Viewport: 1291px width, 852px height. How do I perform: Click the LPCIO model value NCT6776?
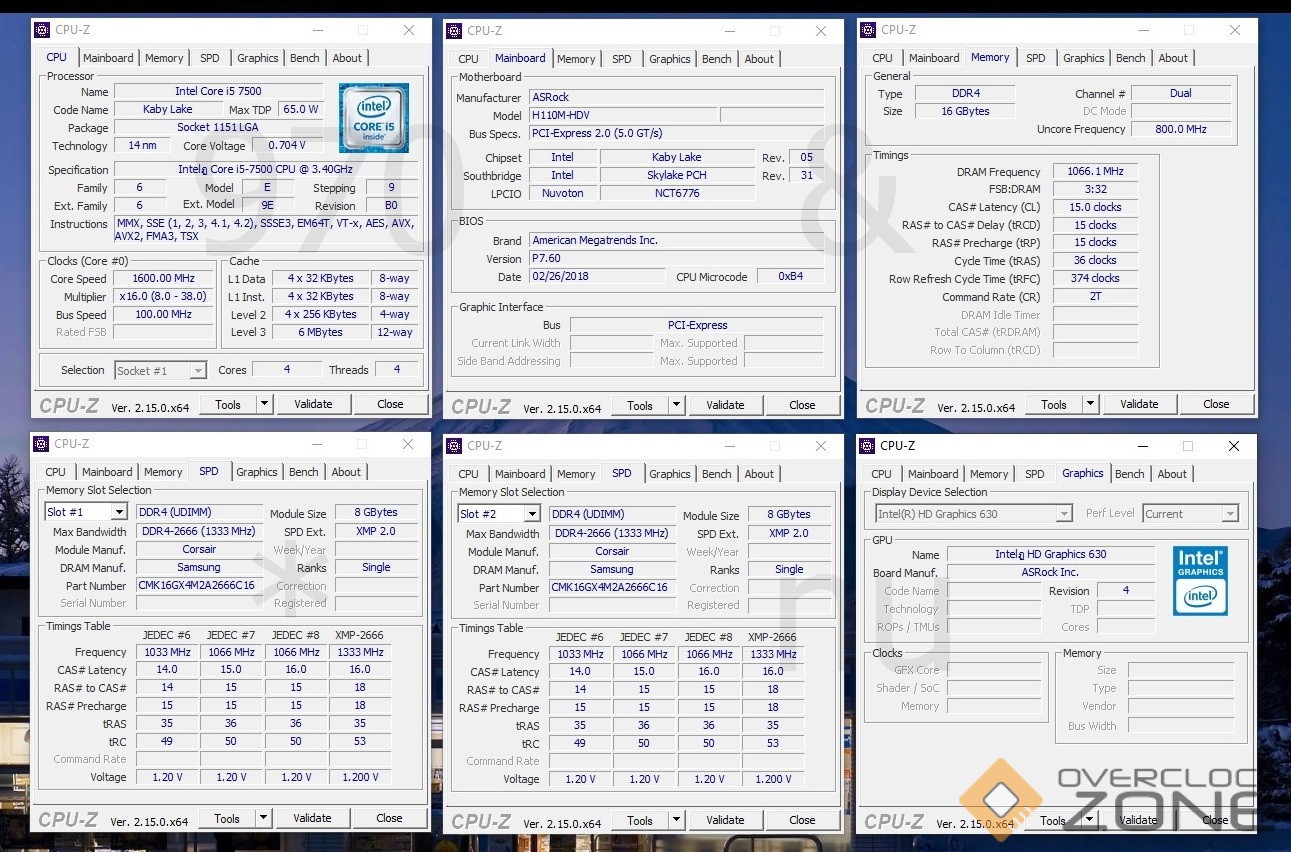click(x=677, y=193)
